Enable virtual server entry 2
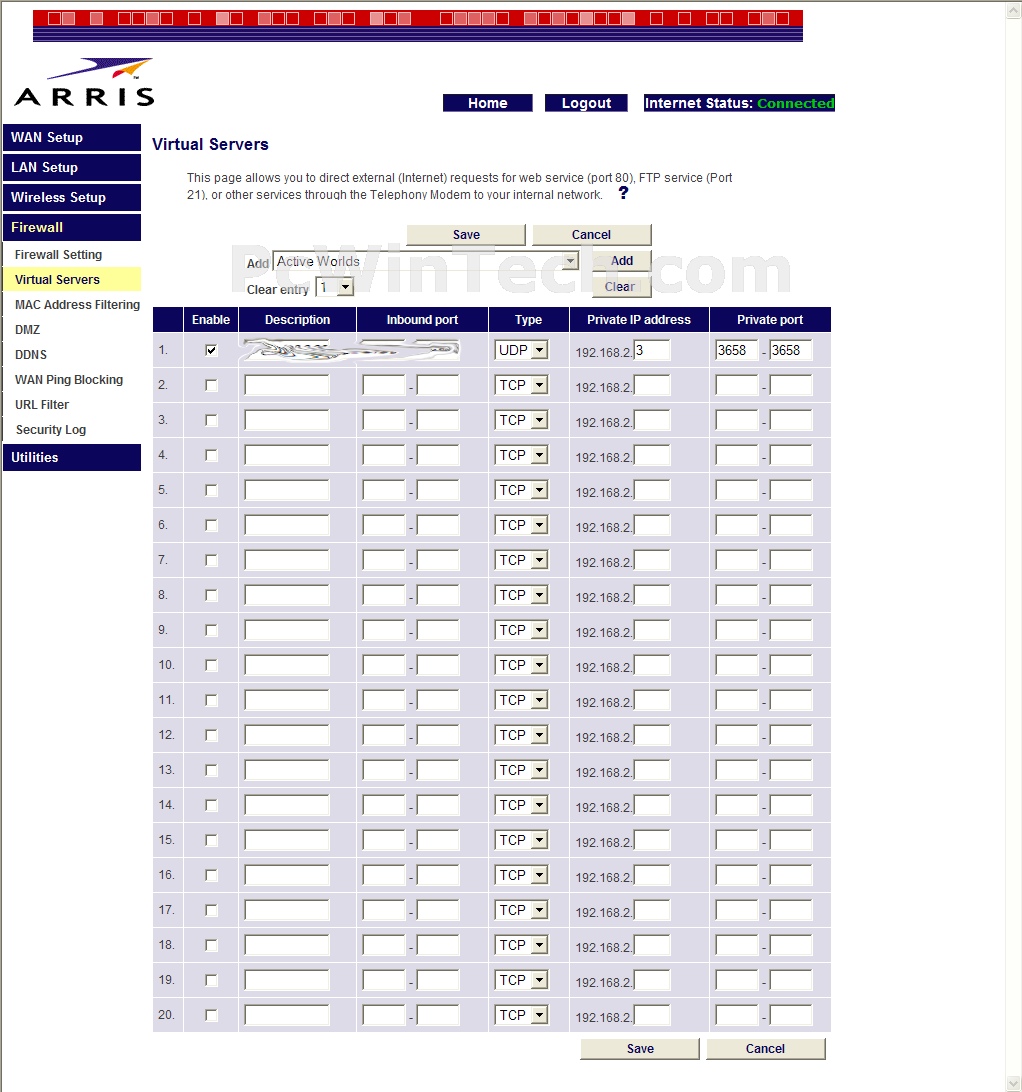 click(x=211, y=385)
